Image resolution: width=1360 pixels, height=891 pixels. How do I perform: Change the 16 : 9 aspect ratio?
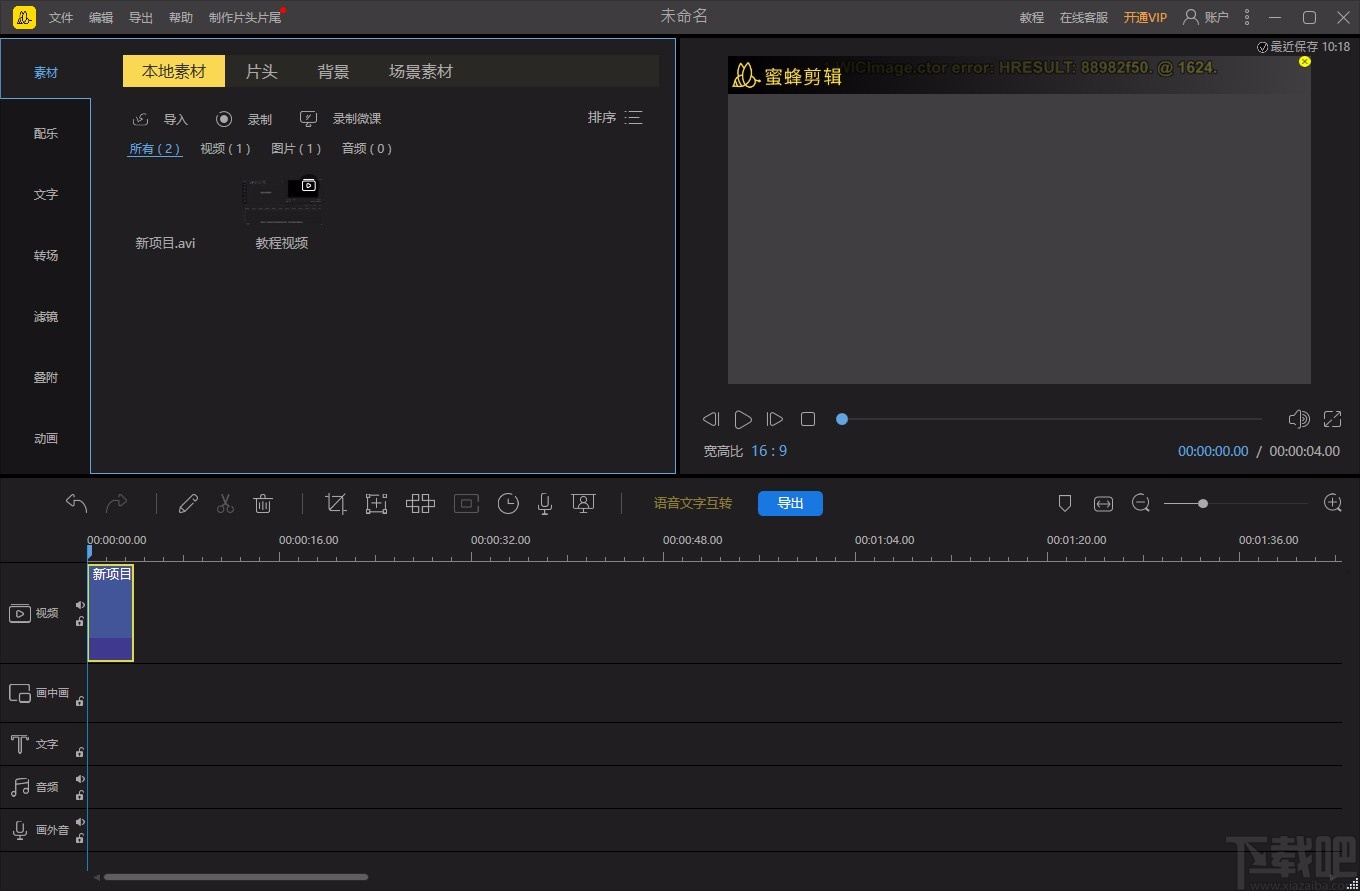(769, 451)
